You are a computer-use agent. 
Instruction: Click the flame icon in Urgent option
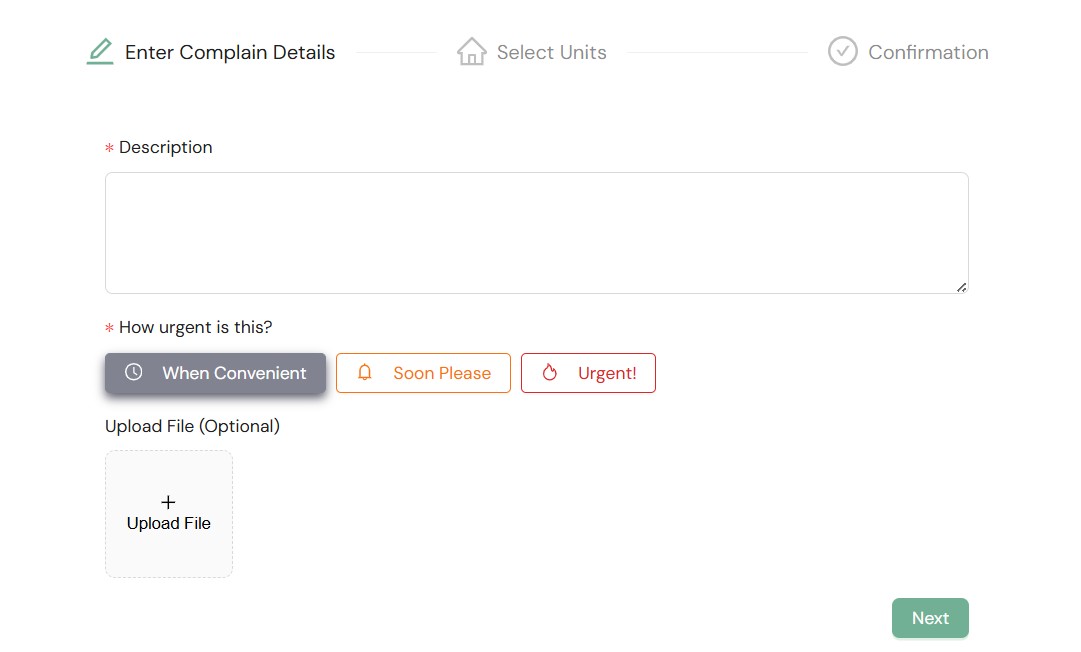(x=549, y=373)
